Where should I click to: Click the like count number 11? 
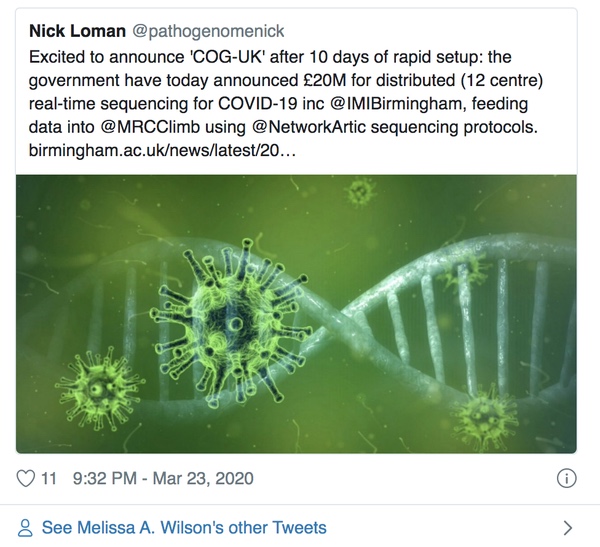coord(48,477)
